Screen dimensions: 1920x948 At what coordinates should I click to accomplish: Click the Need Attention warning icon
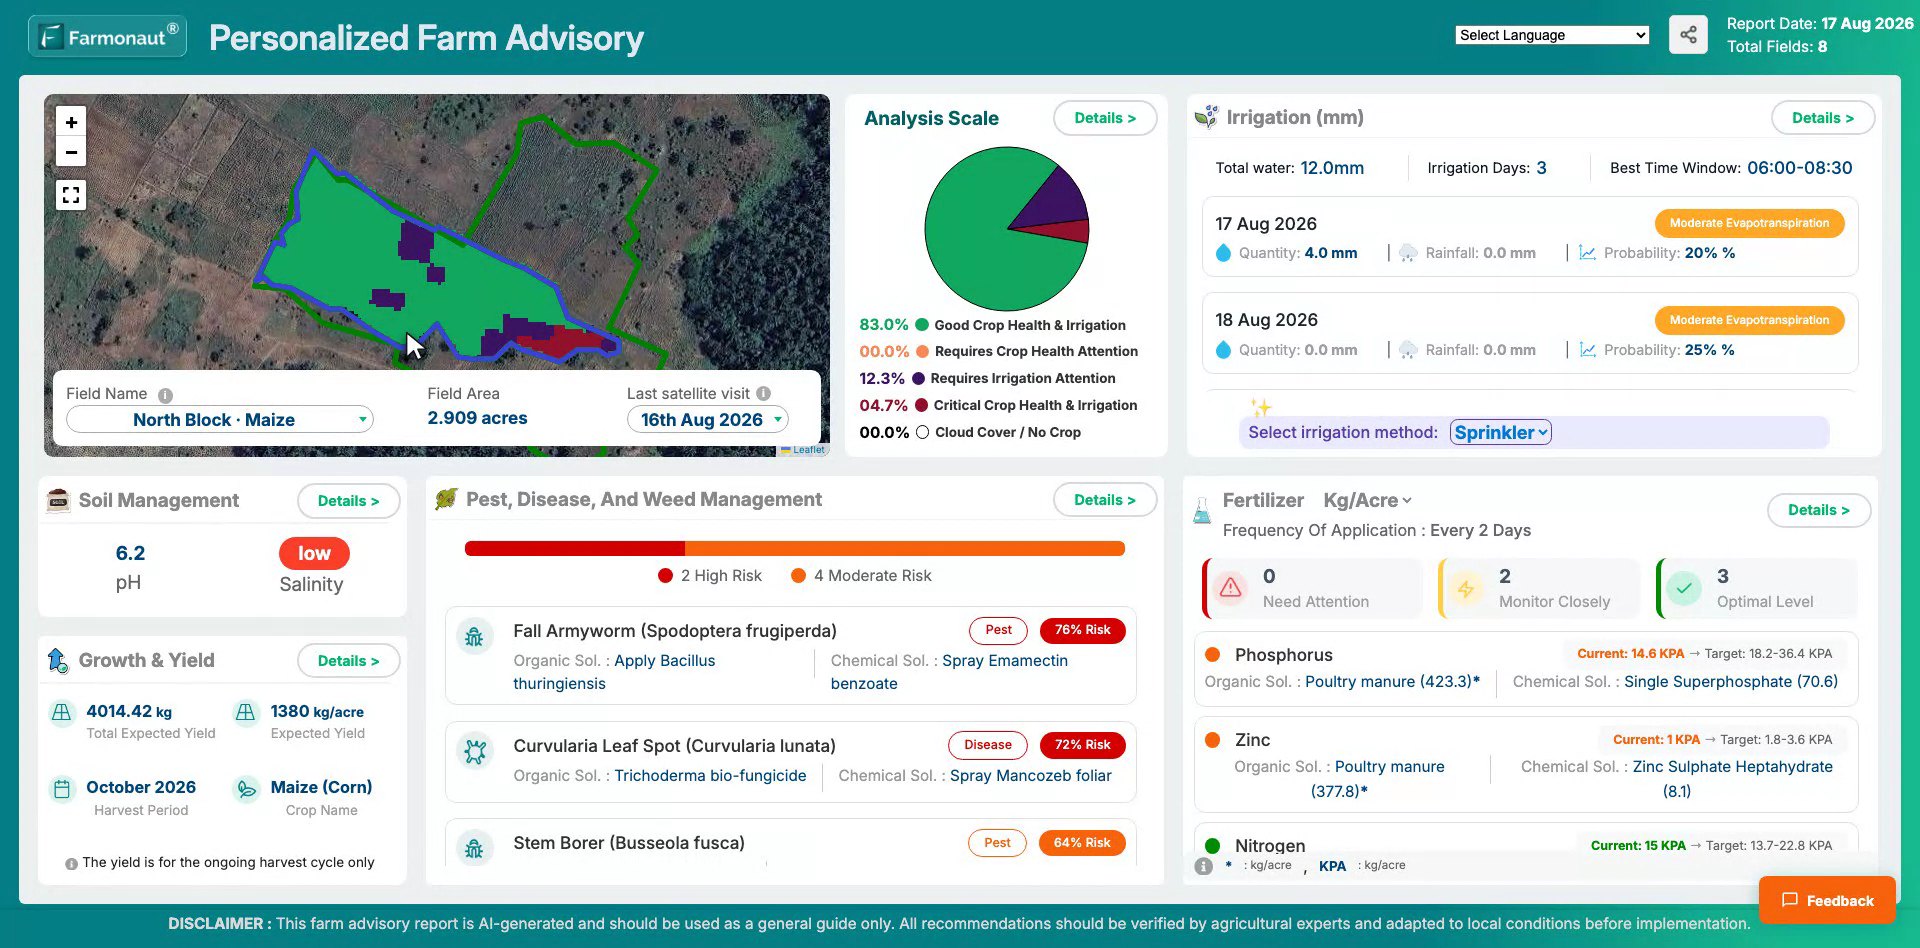[1231, 588]
